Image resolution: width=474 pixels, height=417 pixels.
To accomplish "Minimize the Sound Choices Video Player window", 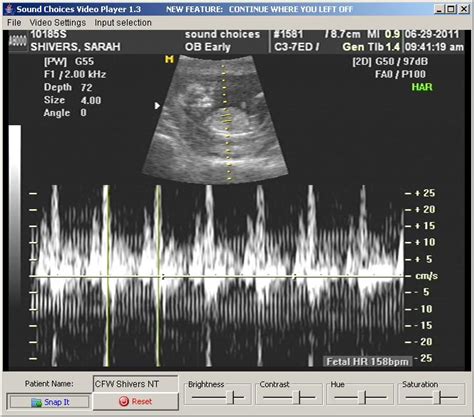I will [439, 9].
